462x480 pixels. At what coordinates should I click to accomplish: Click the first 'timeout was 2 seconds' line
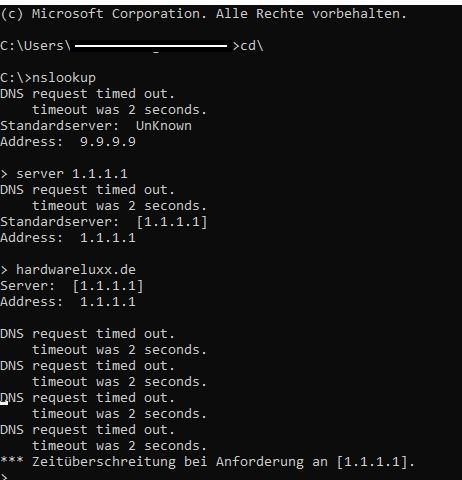(x=119, y=110)
